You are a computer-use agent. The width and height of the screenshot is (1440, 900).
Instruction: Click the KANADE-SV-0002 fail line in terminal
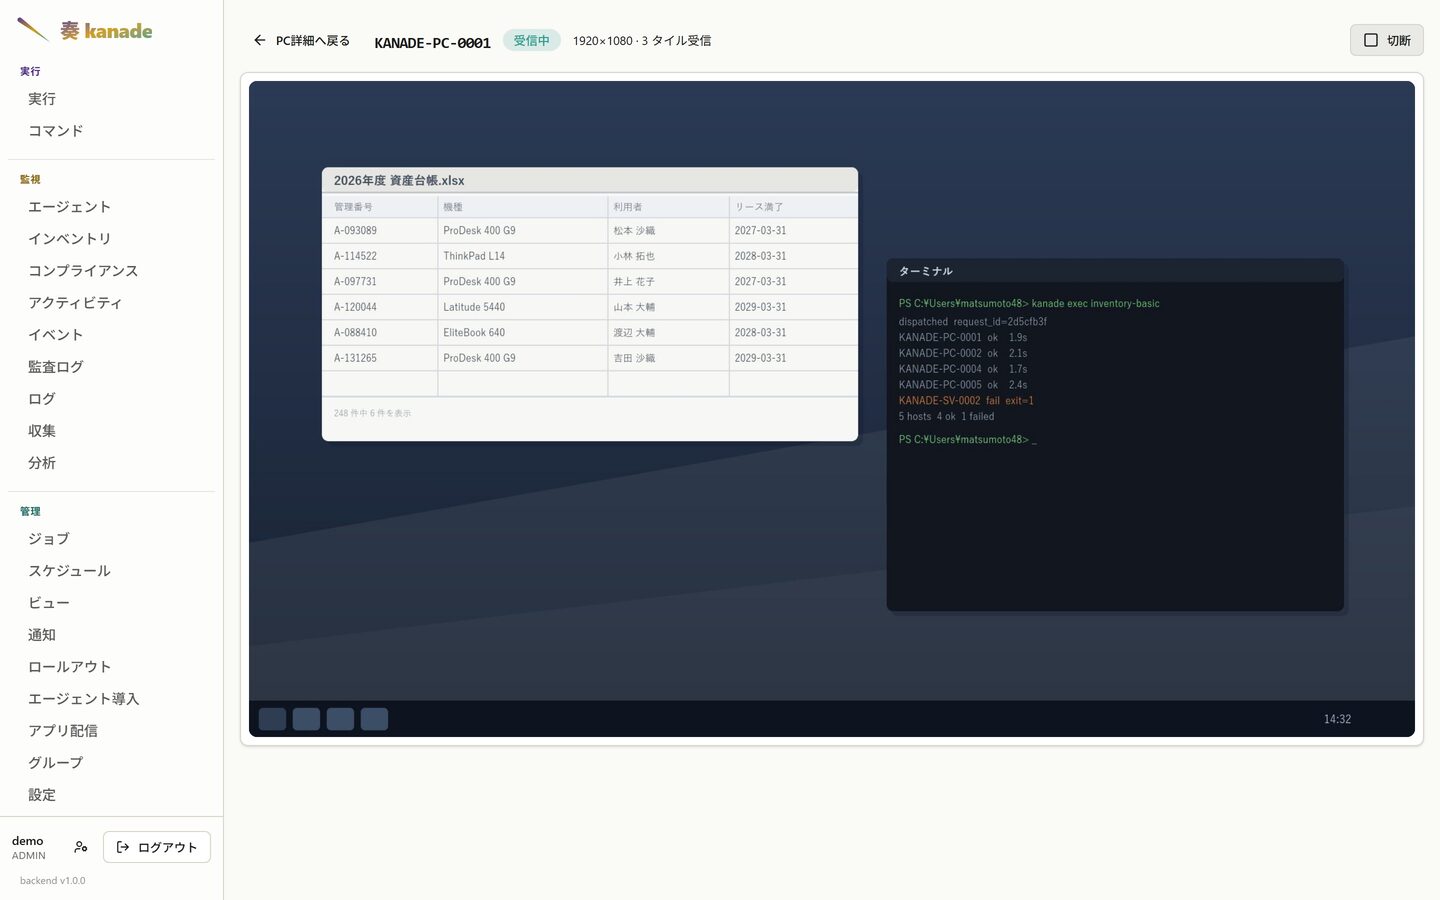966,401
